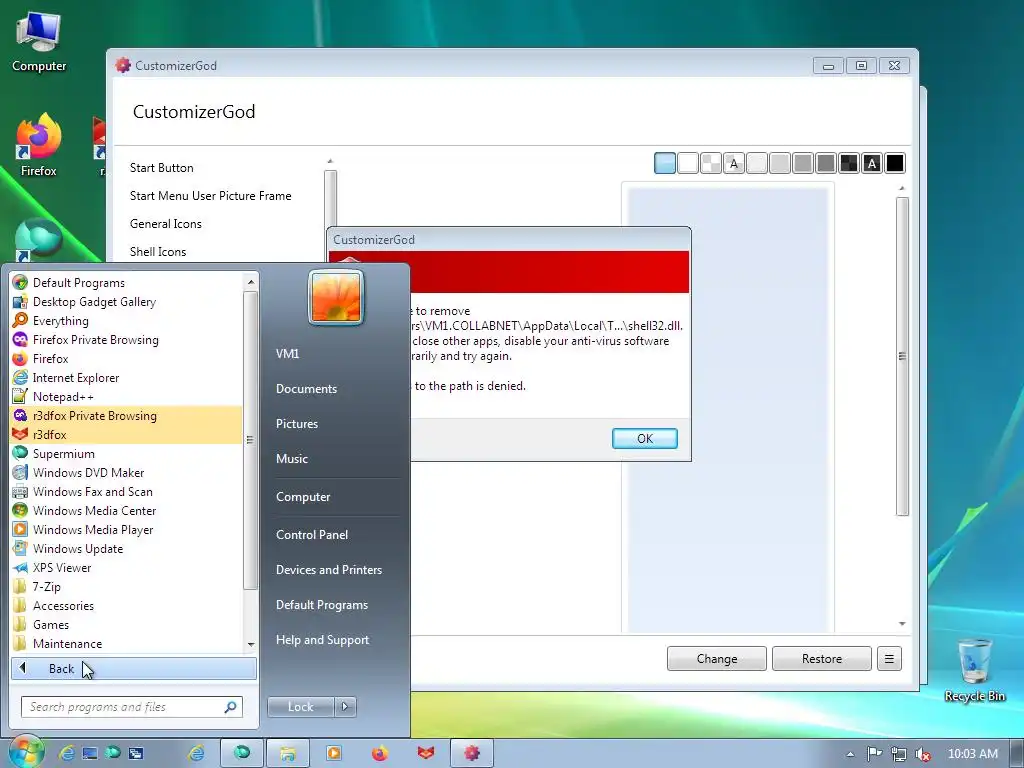
Task: Click the Action Center flag icon
Action: pos(874,754)
